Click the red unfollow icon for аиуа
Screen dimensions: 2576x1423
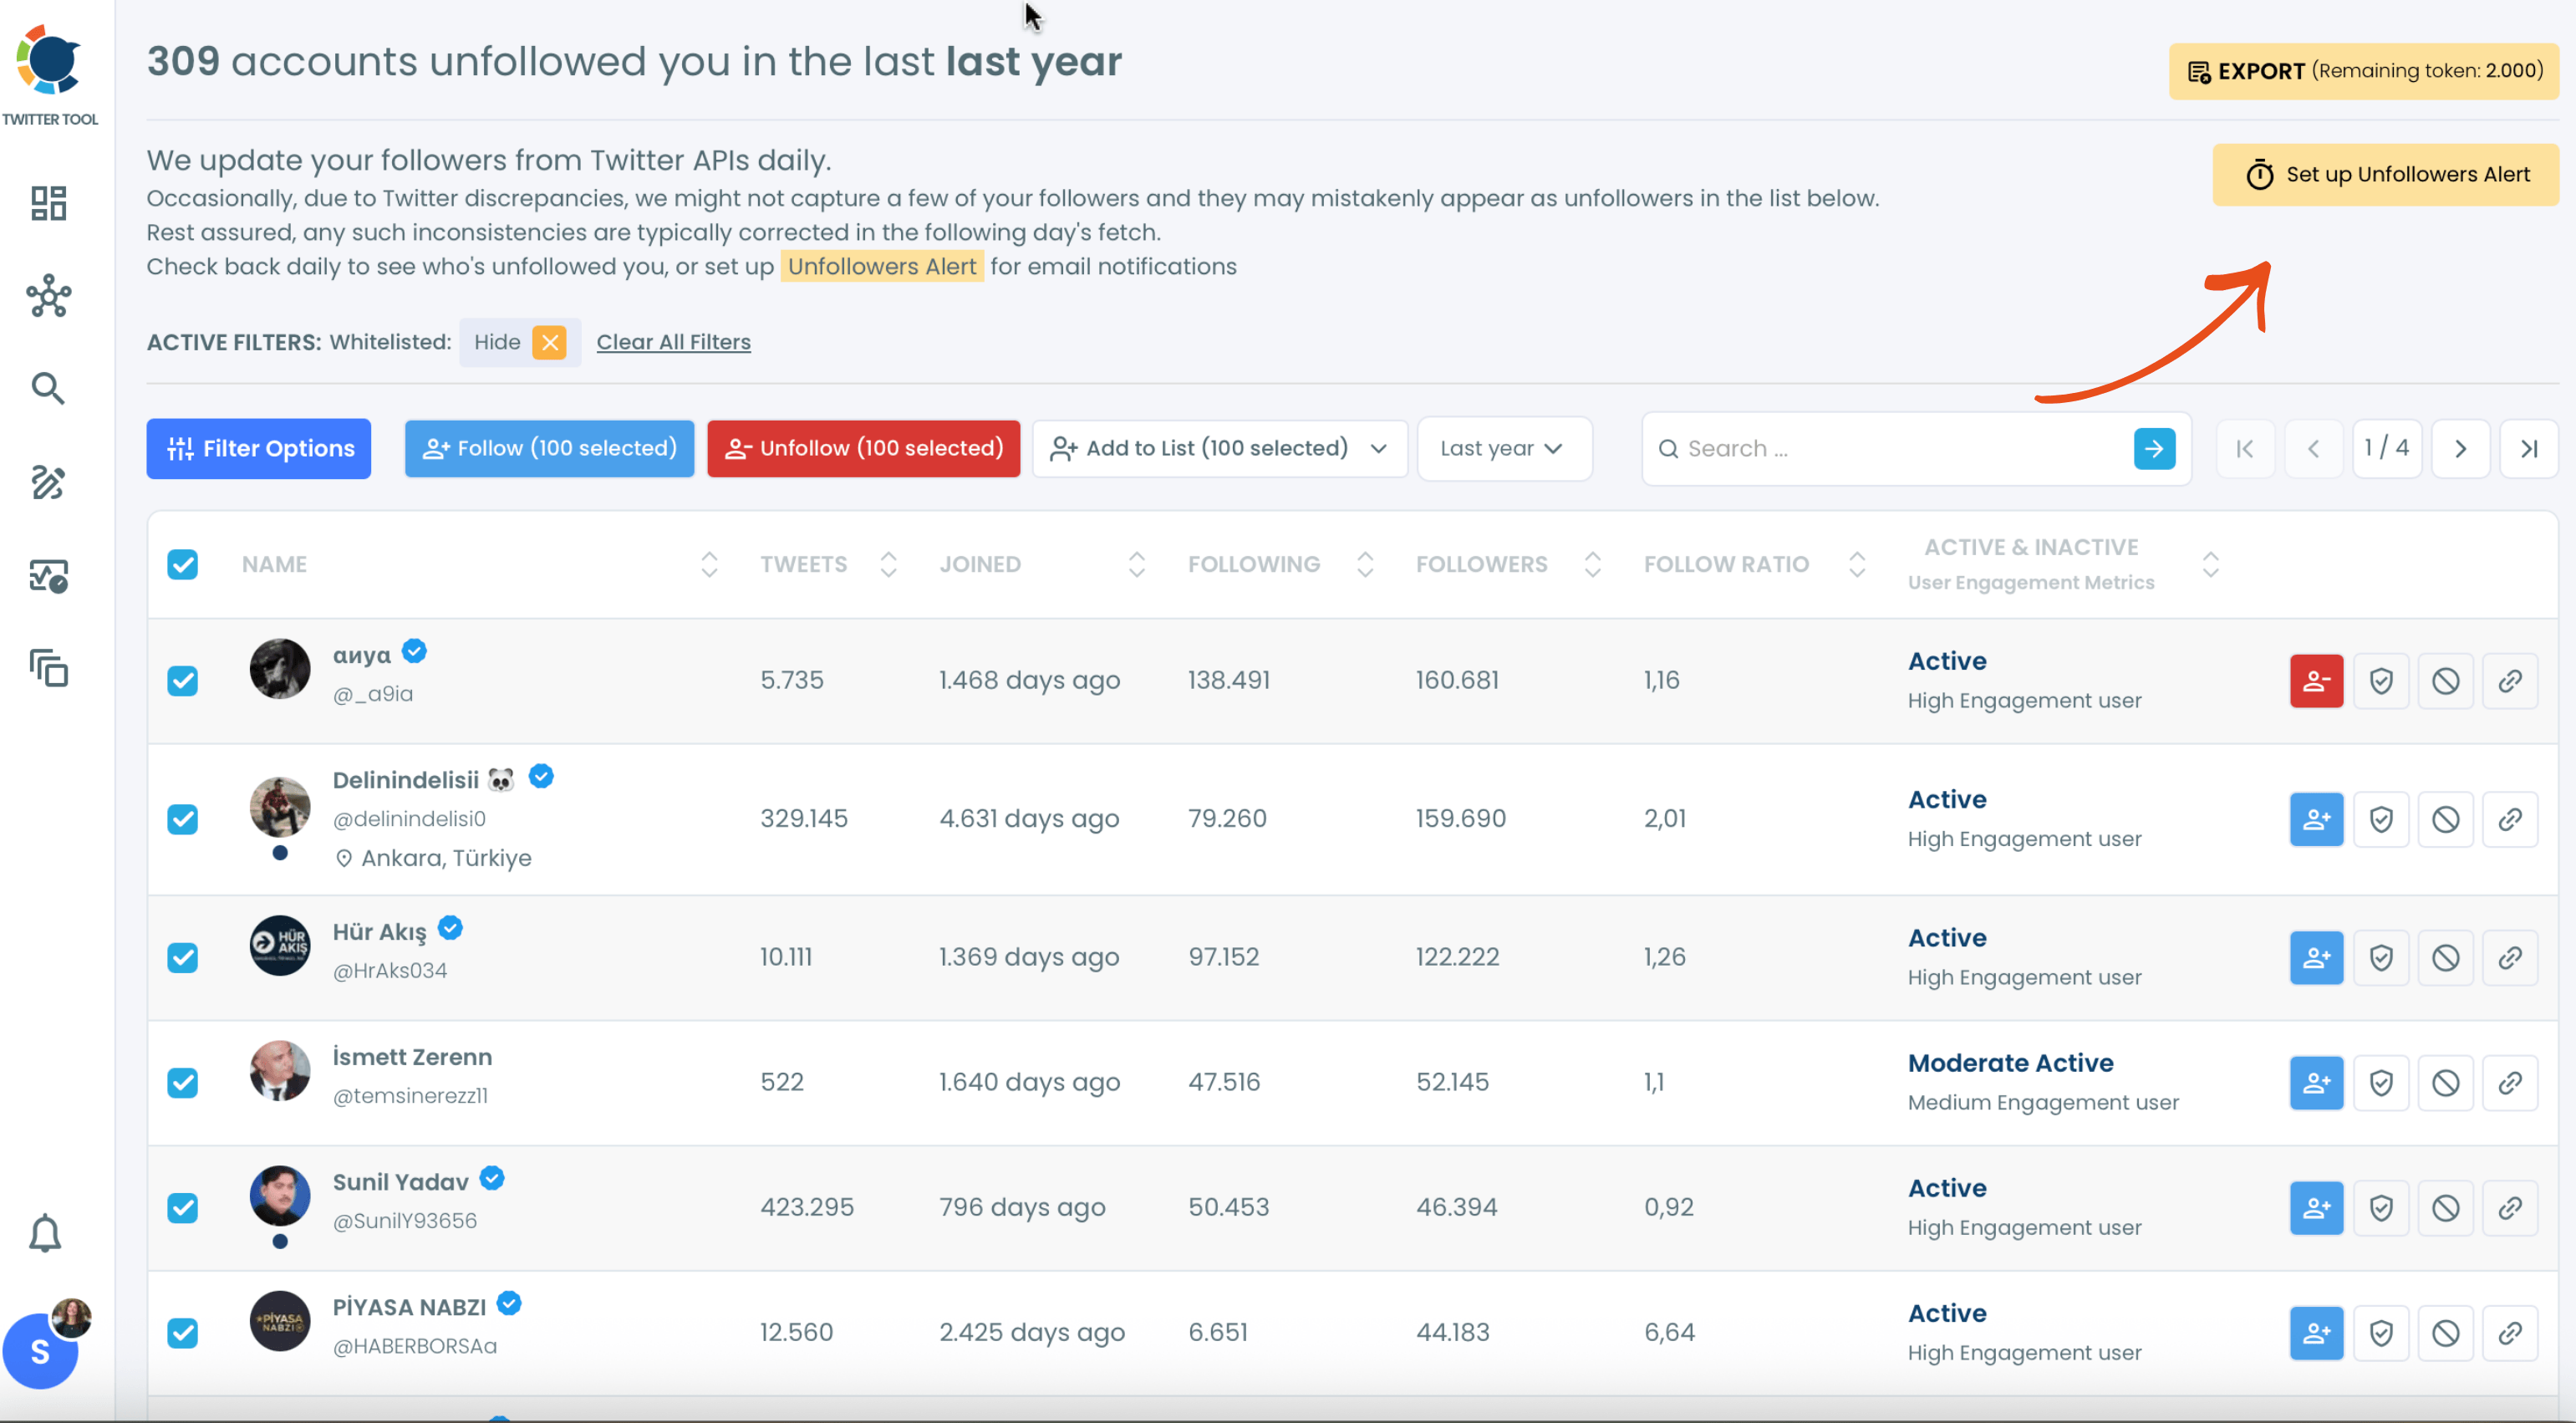[x=2316, y=681]
